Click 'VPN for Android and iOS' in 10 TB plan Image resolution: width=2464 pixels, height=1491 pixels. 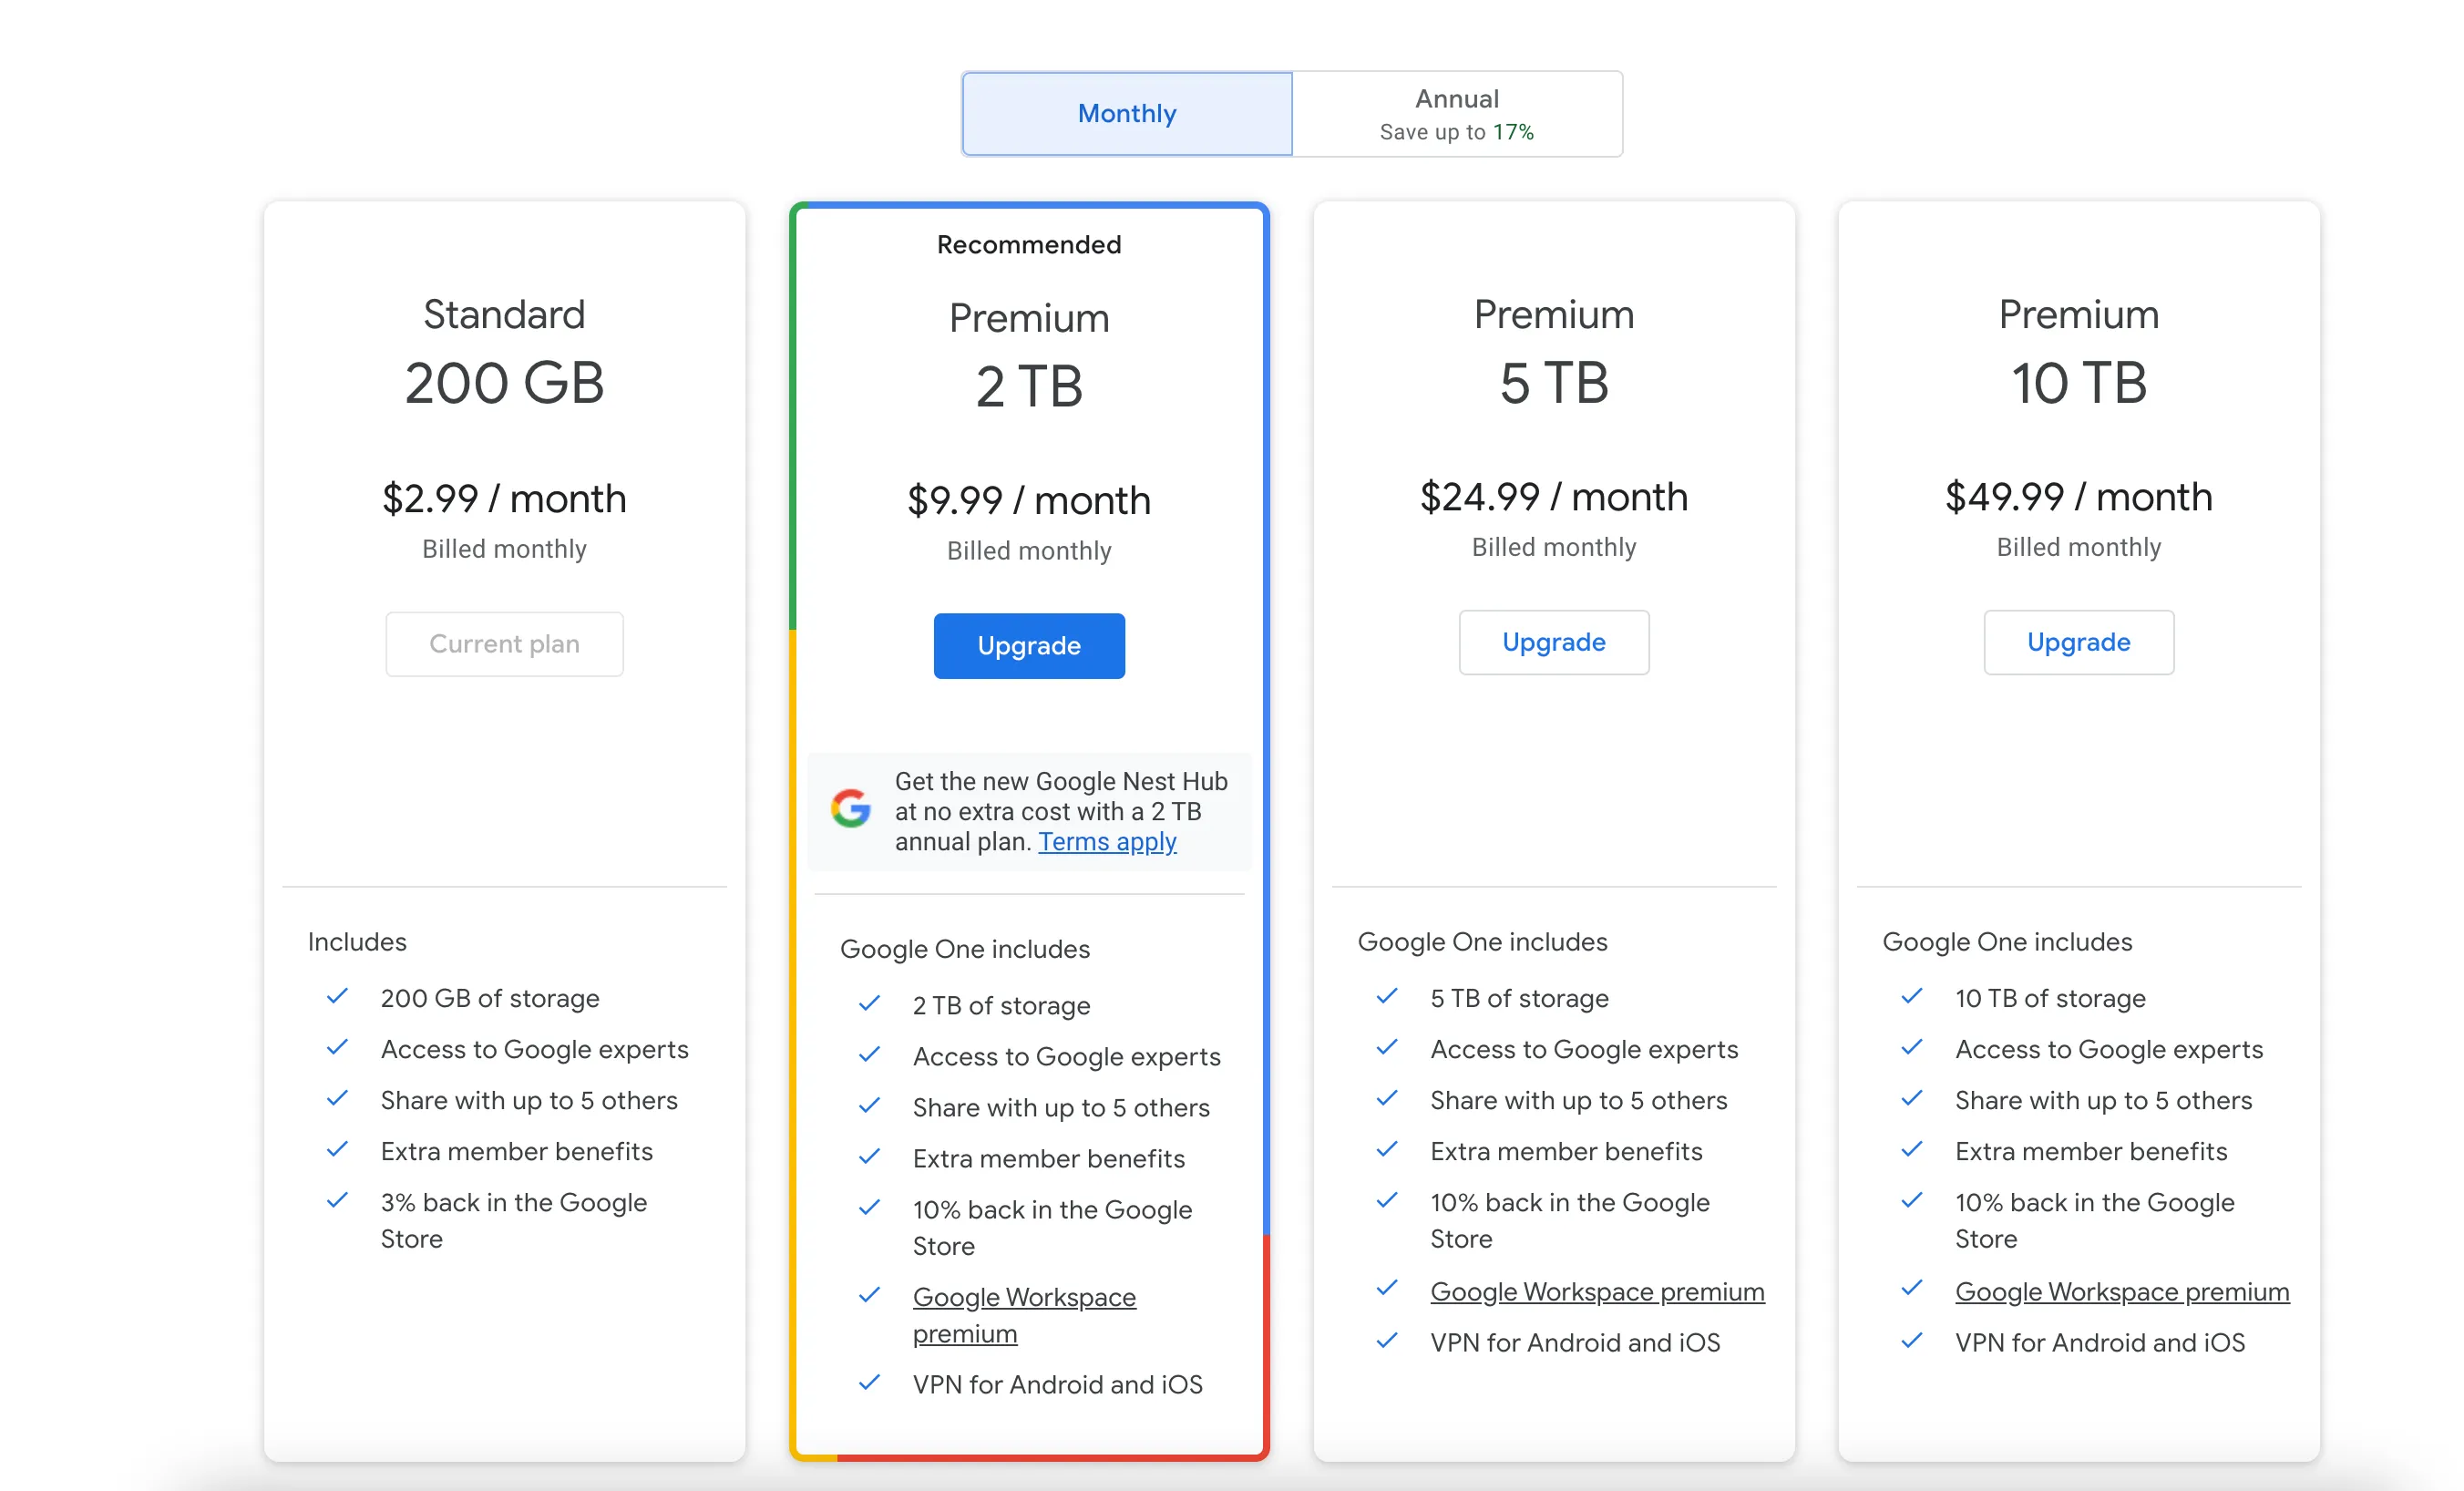click(x=2100, y=1343)
